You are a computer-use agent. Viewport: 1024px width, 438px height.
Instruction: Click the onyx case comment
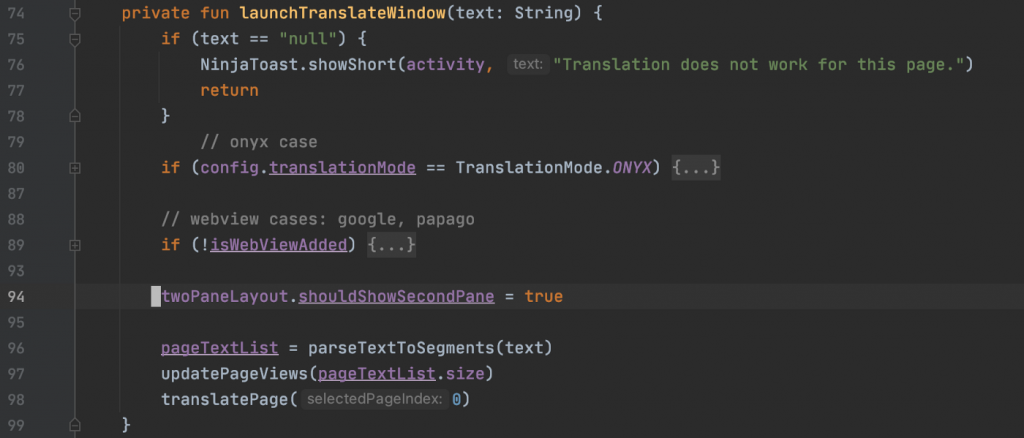259,142
